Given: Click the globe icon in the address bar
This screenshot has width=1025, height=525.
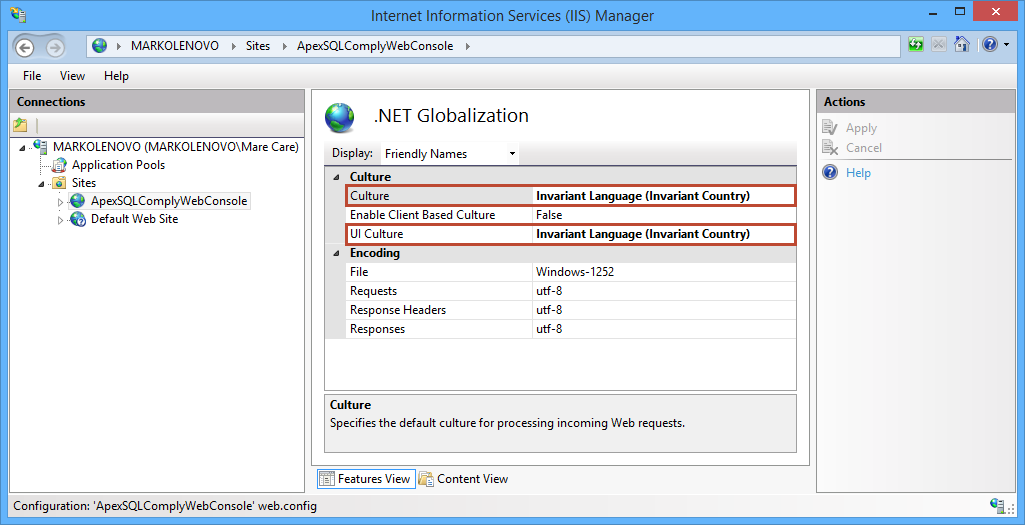Looking at the screenshot, I should [99, 46].
